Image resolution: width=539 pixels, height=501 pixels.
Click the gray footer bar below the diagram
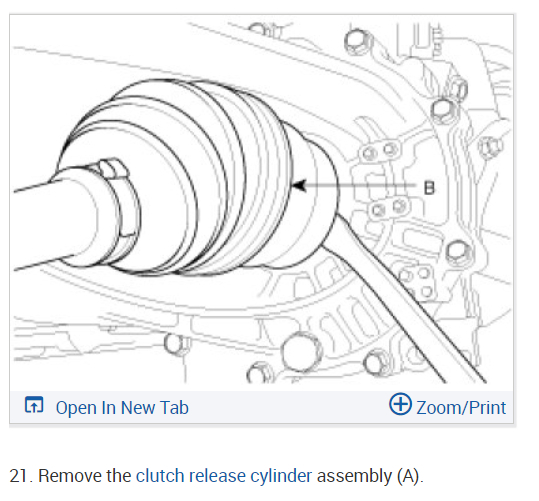tap(262, 407)
